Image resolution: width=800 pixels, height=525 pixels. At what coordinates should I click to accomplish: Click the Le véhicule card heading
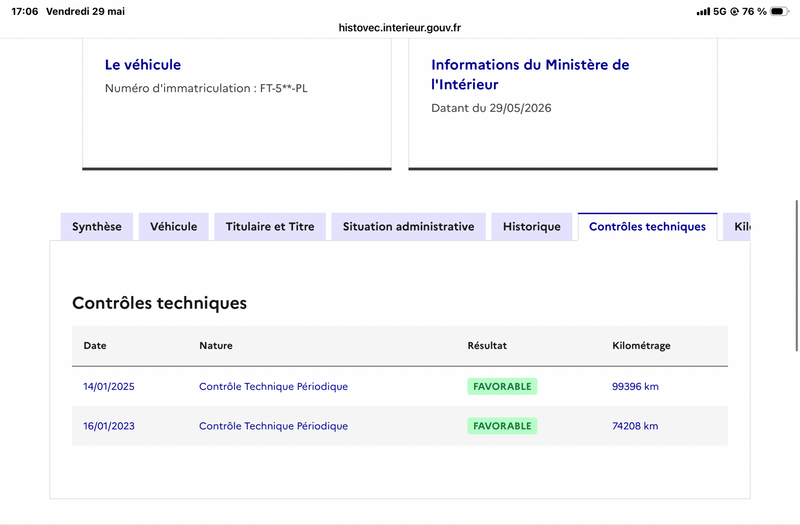pos(143,65)
